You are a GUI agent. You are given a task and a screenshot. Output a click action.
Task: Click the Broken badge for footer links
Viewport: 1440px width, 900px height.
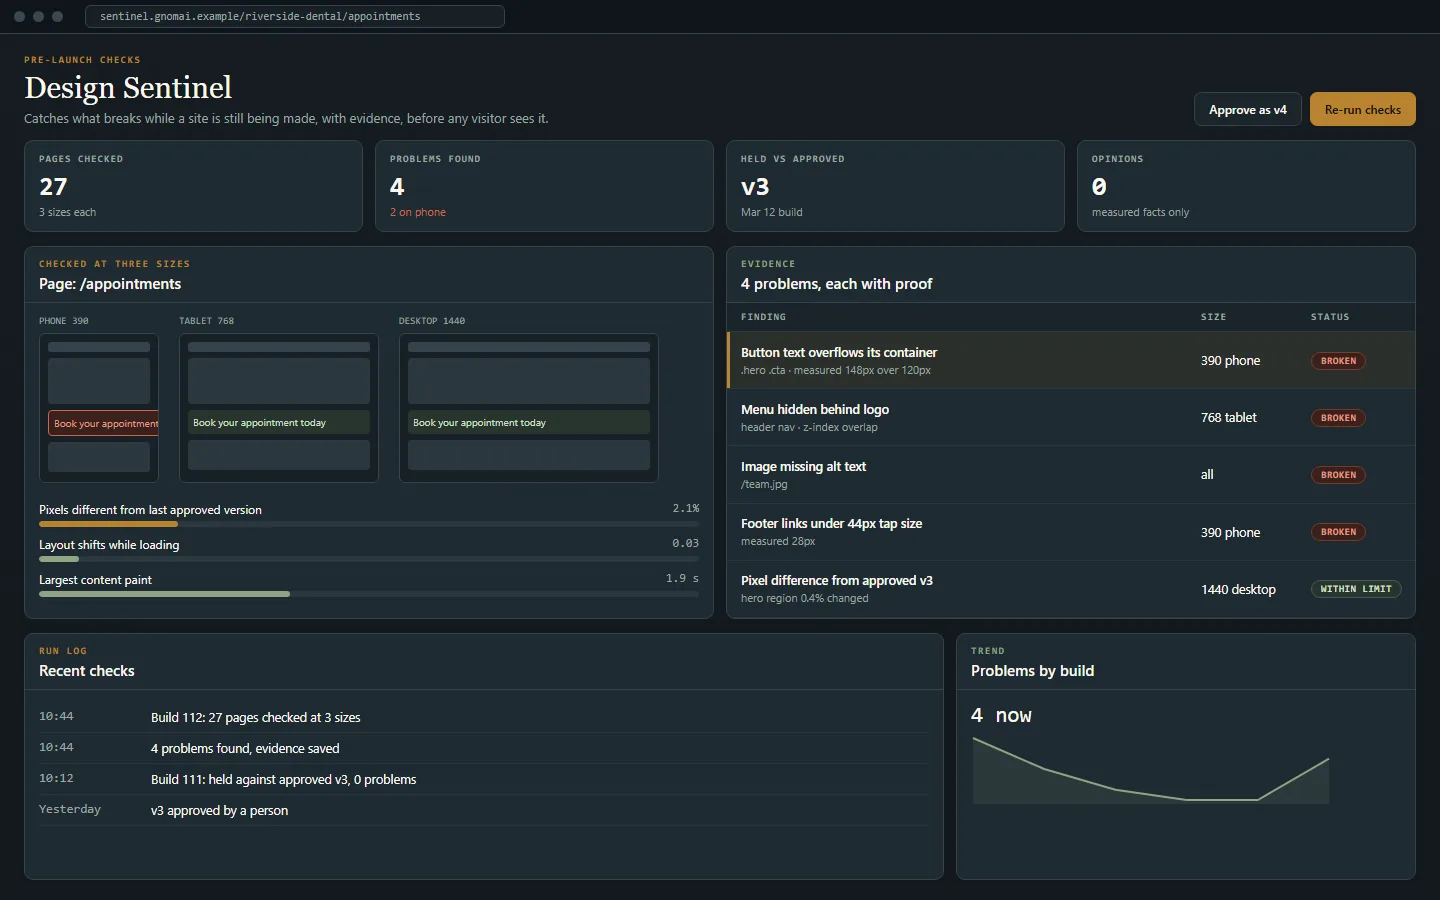[x=1338, y=532]
